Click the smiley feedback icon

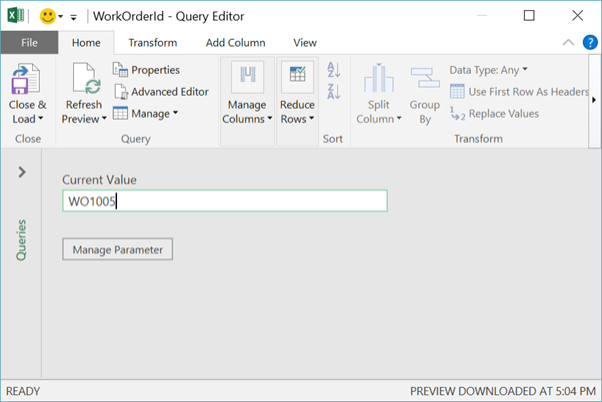[48, 16]
